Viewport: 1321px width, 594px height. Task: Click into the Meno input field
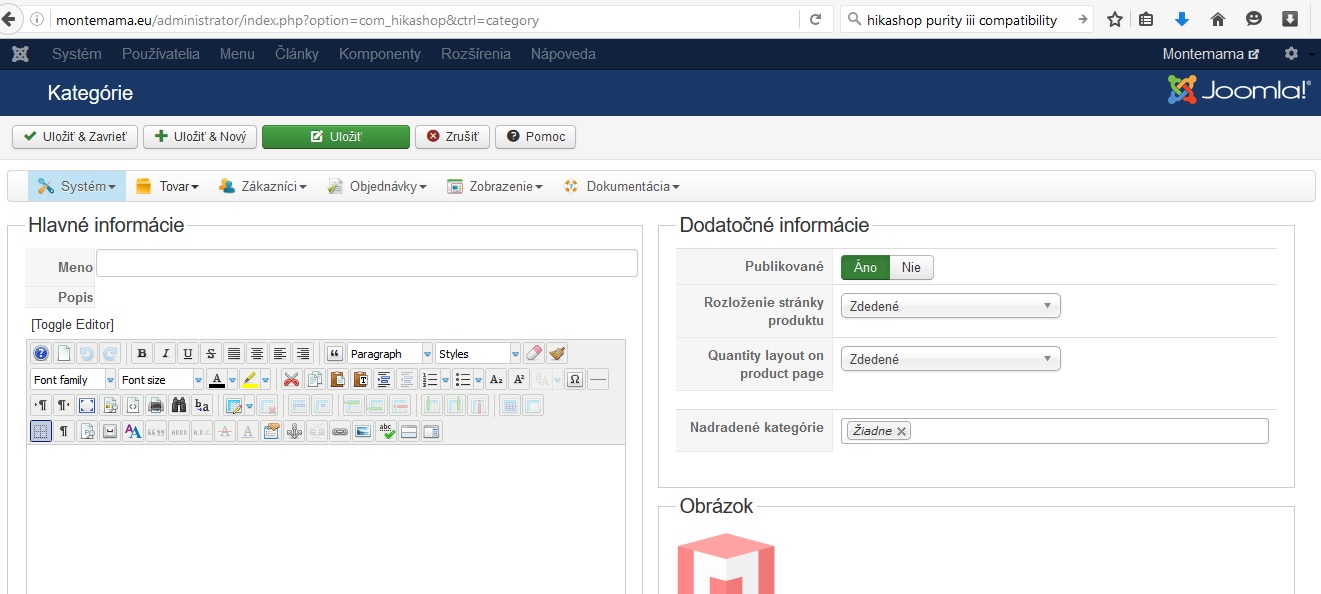click(367, 263)
